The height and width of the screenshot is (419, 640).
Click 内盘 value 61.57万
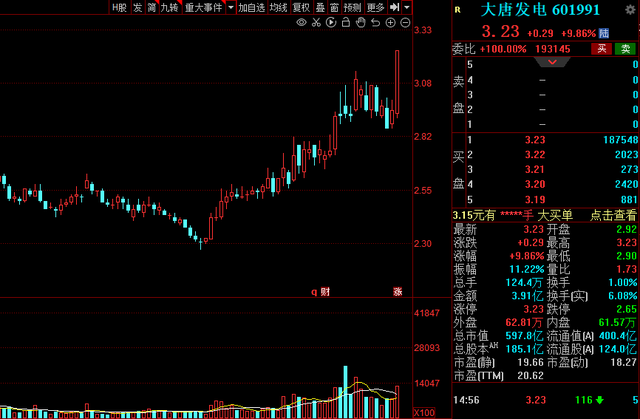(617, 322)
